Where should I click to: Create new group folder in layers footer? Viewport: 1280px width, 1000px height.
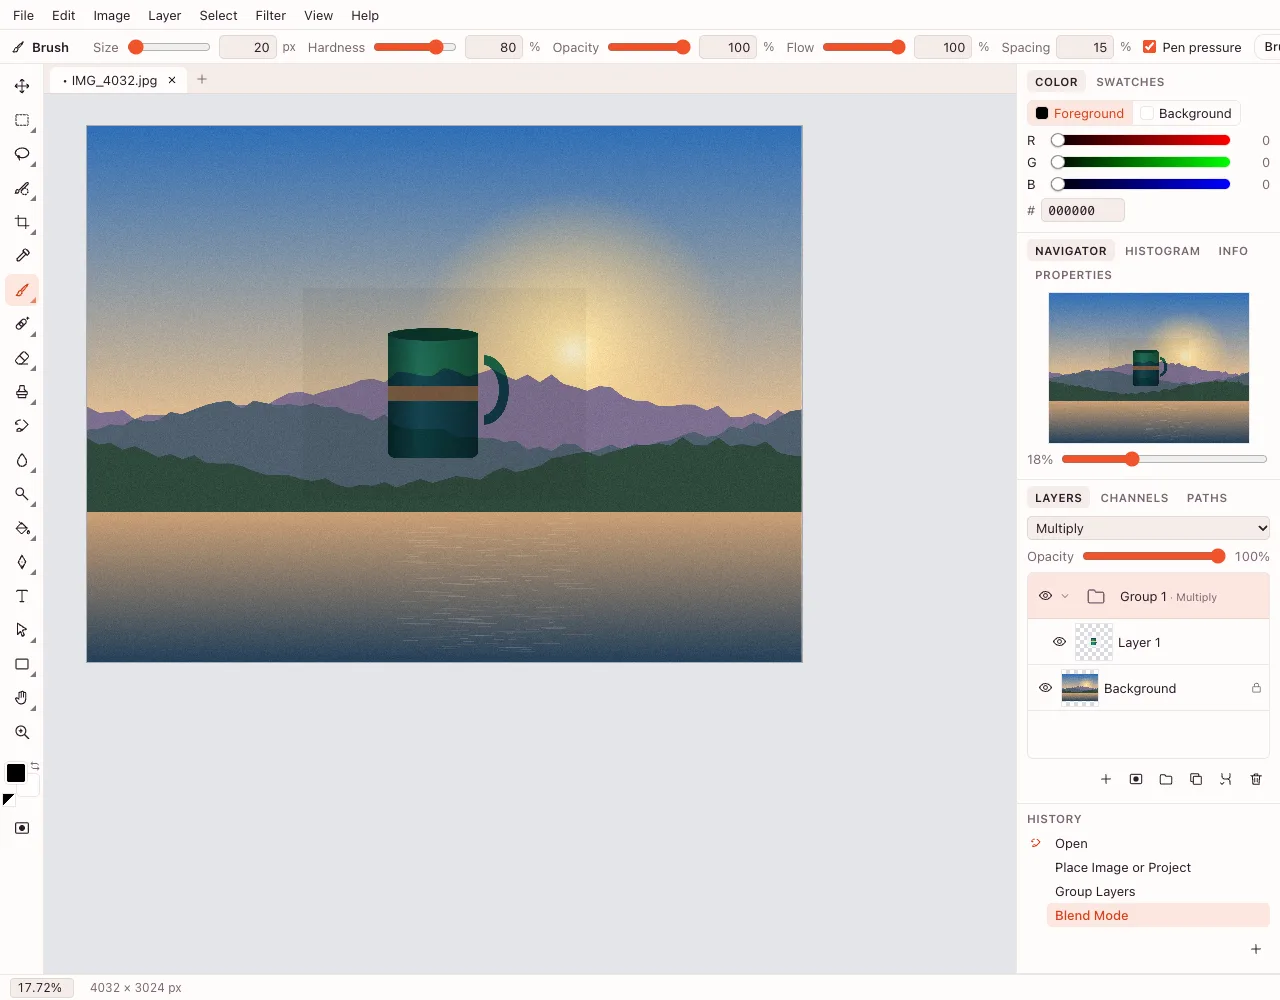[1166, 779]
